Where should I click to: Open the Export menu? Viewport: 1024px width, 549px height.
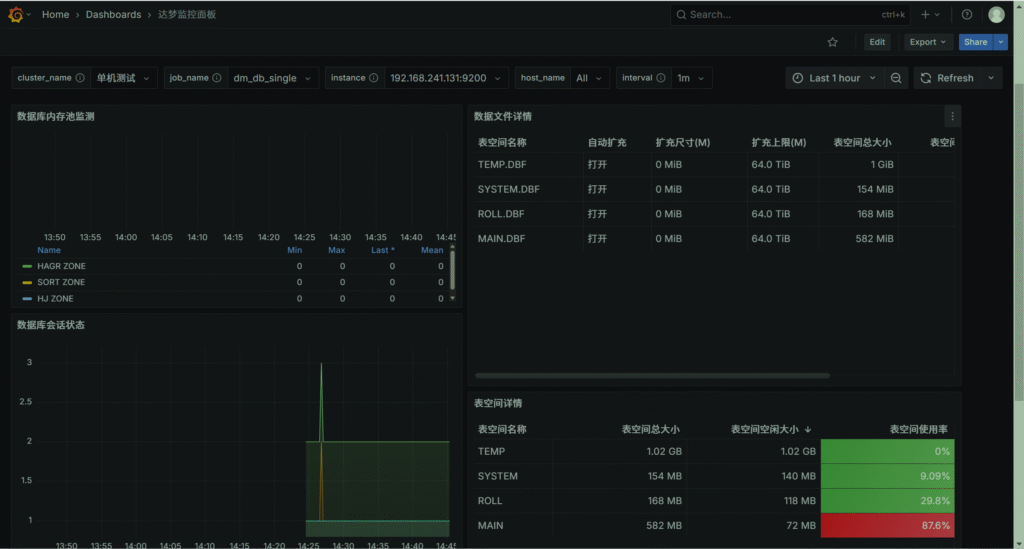coord(927,42)
